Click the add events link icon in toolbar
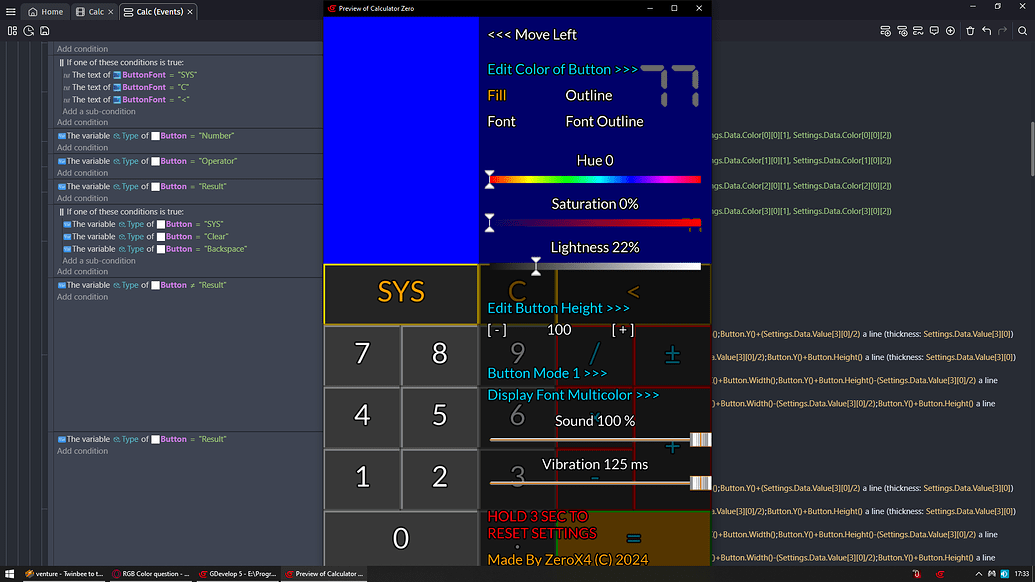The image size is (1035, 582). pos(918,31)
